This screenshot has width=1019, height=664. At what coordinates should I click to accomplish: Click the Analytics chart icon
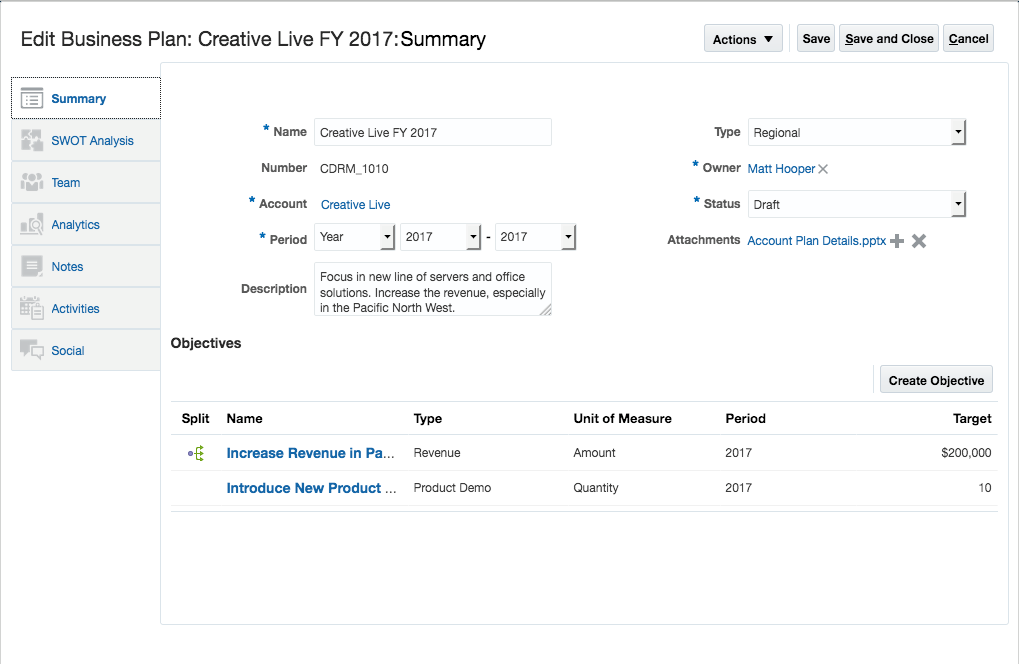click(32, 225)
